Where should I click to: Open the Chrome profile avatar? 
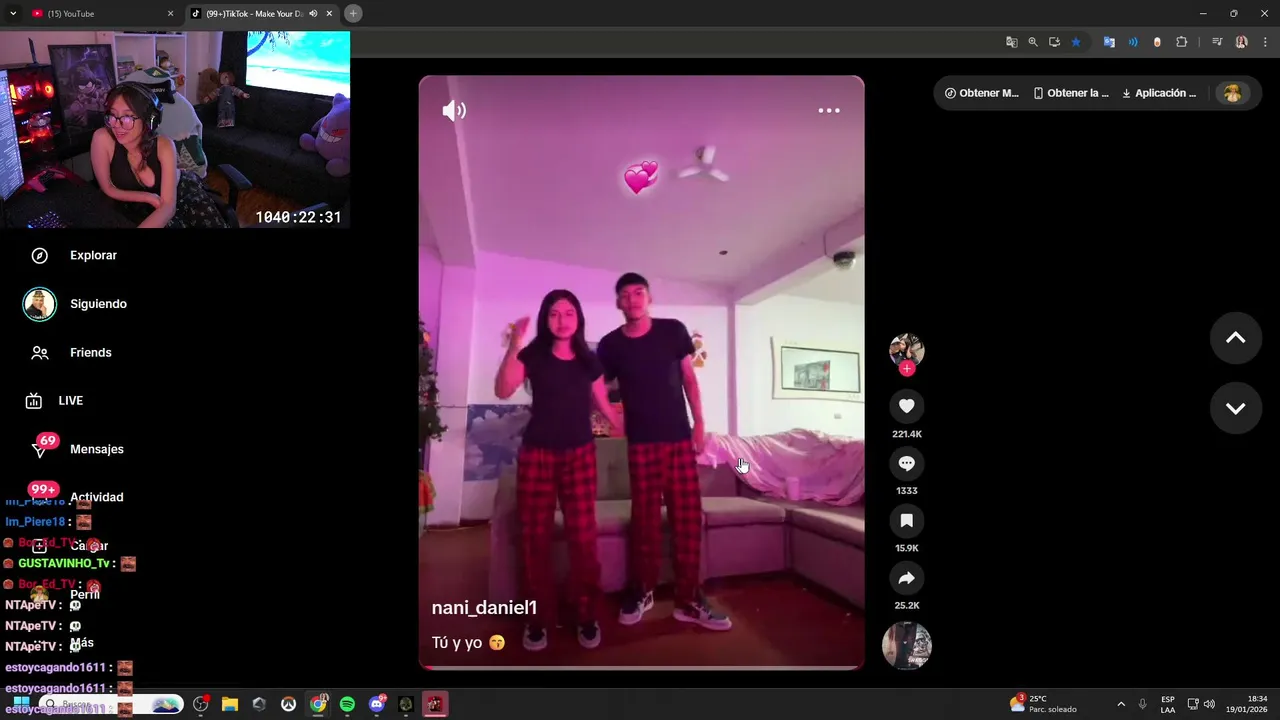[1242, 42]
